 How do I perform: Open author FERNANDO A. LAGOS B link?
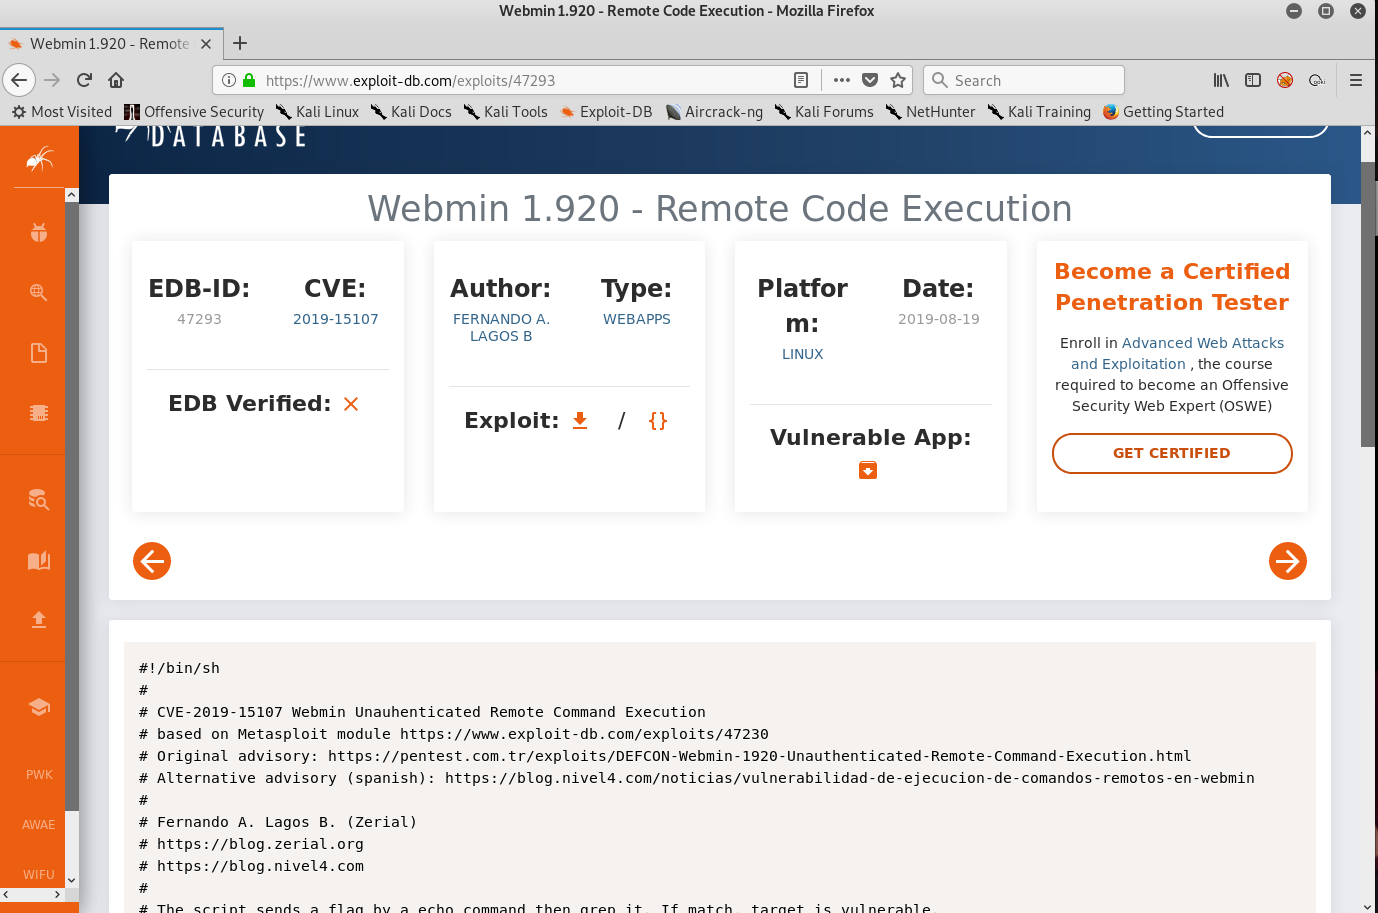tap(501, 327)
